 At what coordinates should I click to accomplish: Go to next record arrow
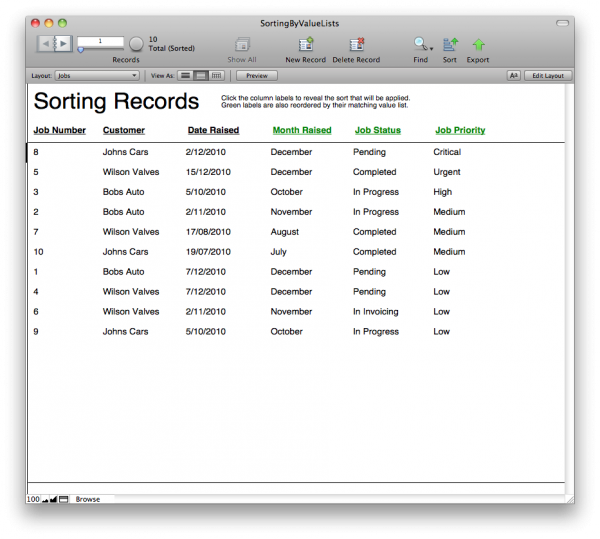click(64, 44)
